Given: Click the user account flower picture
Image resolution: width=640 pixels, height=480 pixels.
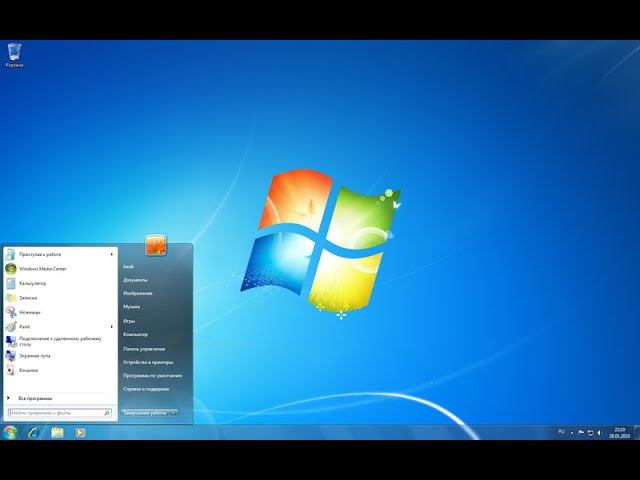Looking at the screenshot, I should click(x=156, y=245).
